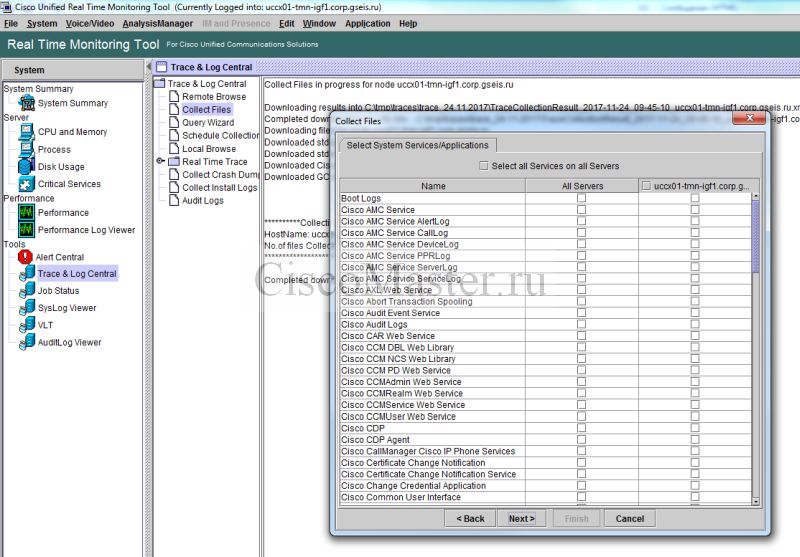Click the Name column header
The height and width of the screenshot is (557, 800).
pos(433,186)
